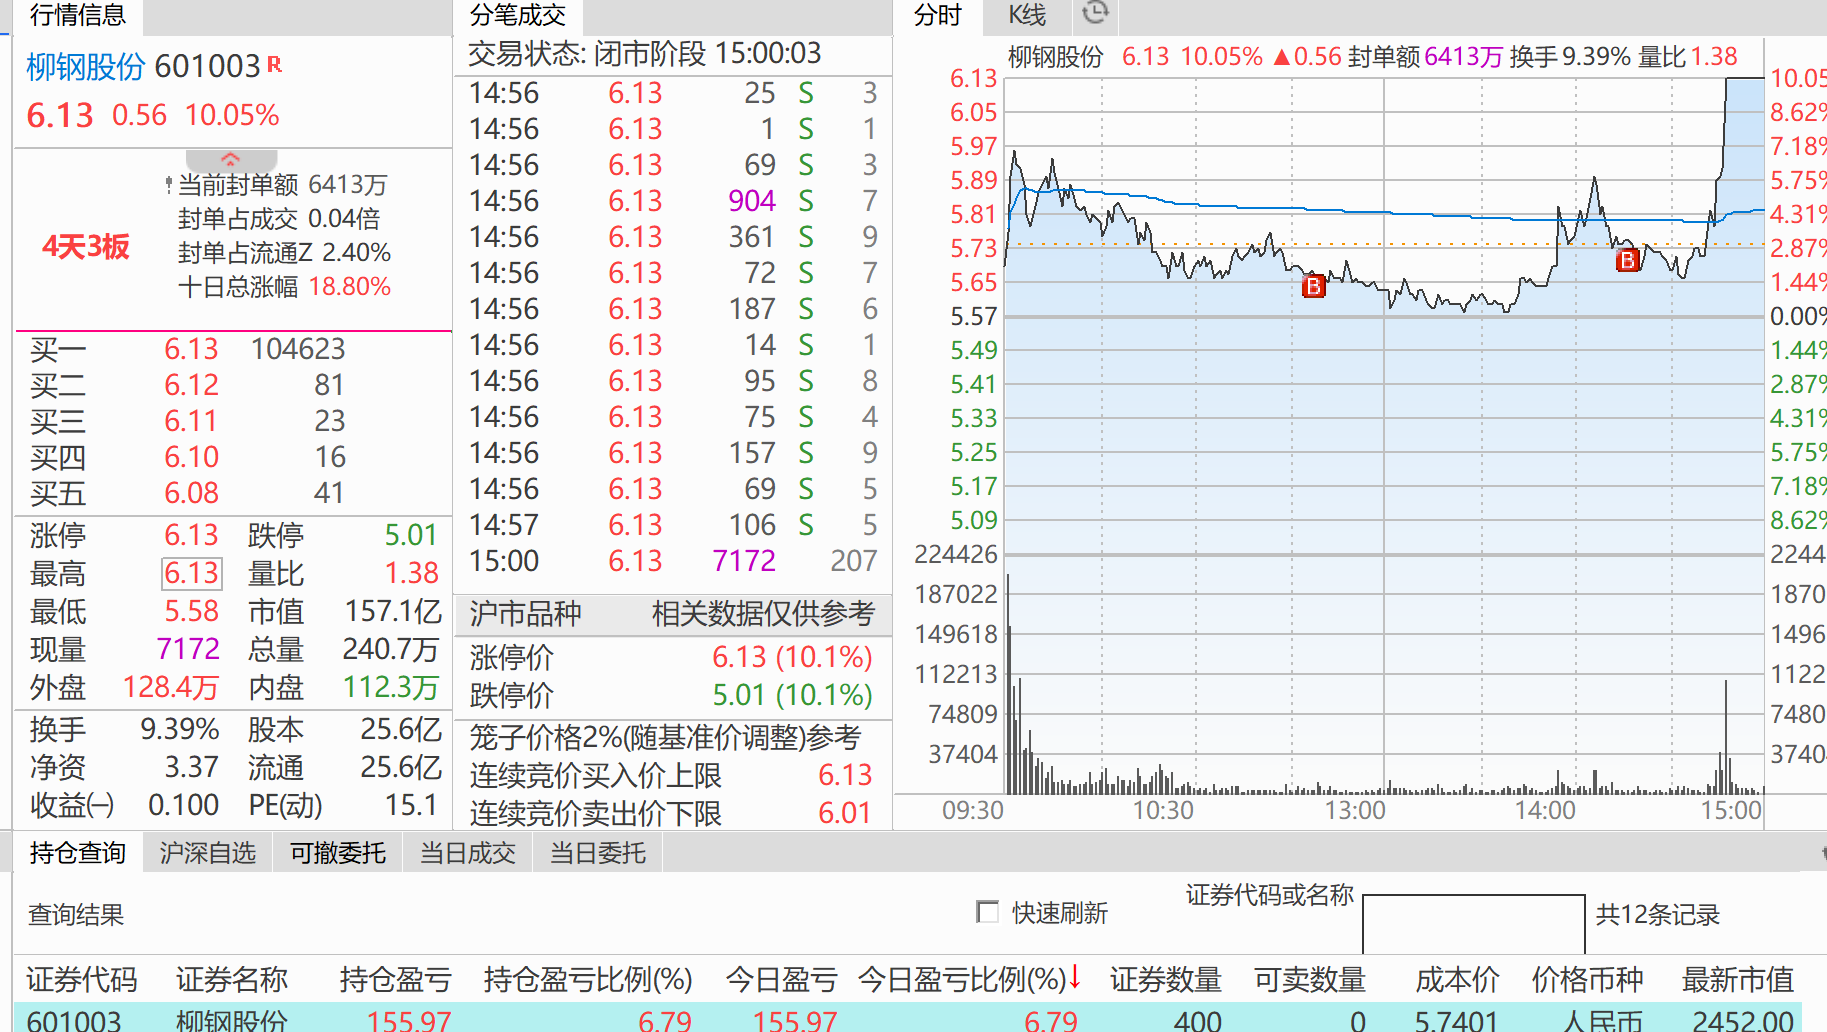Click the 最低 value 5.58
This screenshot has width=1827, height=1032.
click(x=191, y=611)
